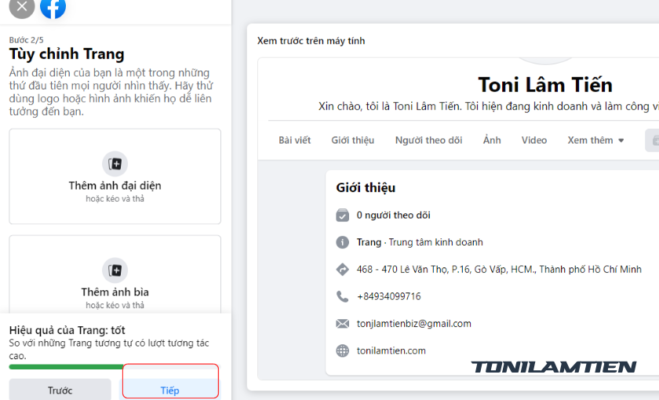Click direction icon beside Lê Văn Thọ address
The width and height of the screenshot is (659, 400).
point(343,269)
